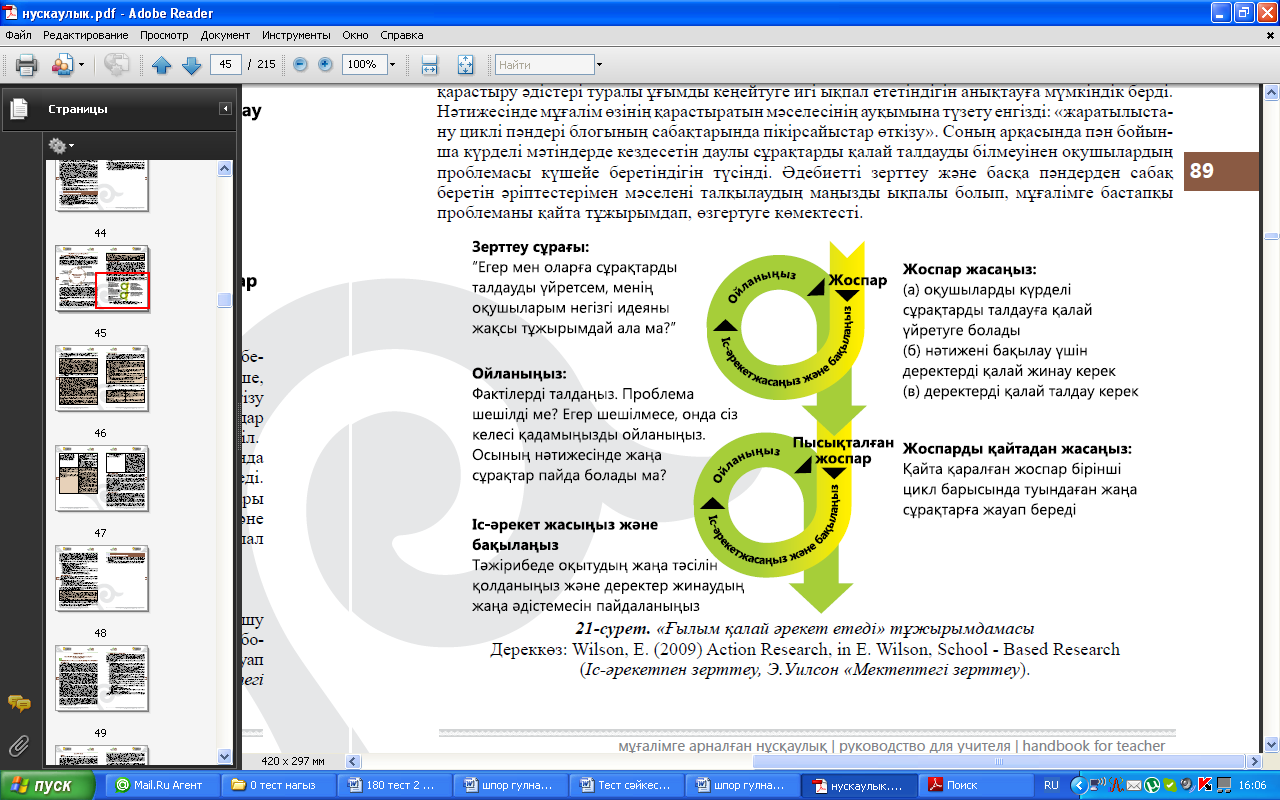
Task: Select page 45 thumbnail
Action: pyautogui.click(x=102, y=279)
